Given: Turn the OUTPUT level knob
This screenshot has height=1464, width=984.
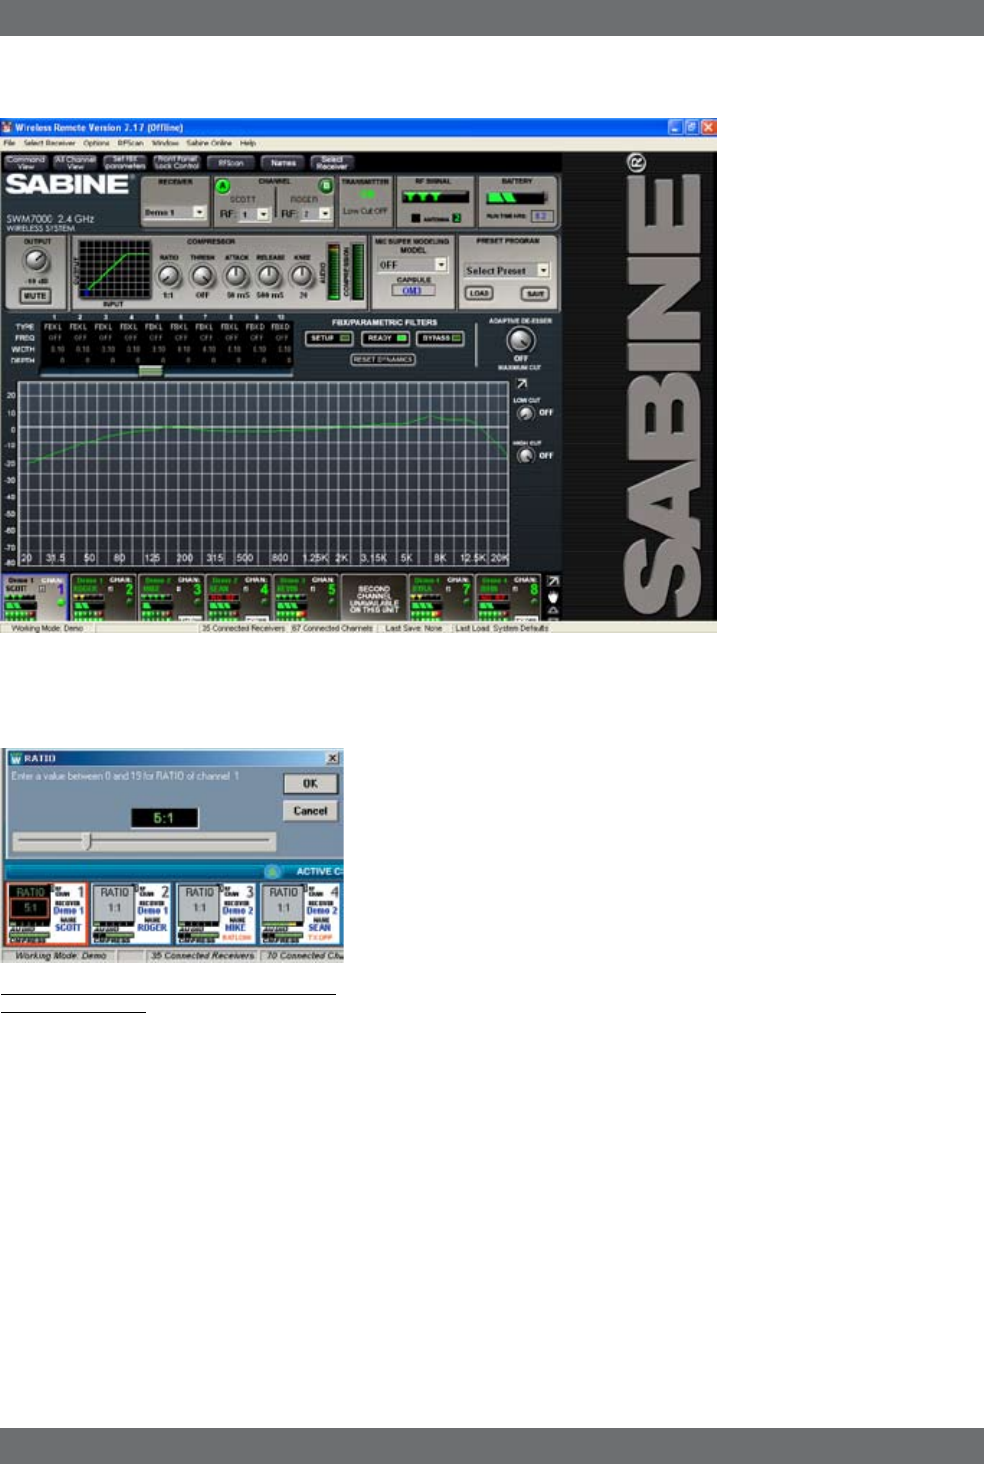Looking at the screenshot, I should tap(36, 262).
